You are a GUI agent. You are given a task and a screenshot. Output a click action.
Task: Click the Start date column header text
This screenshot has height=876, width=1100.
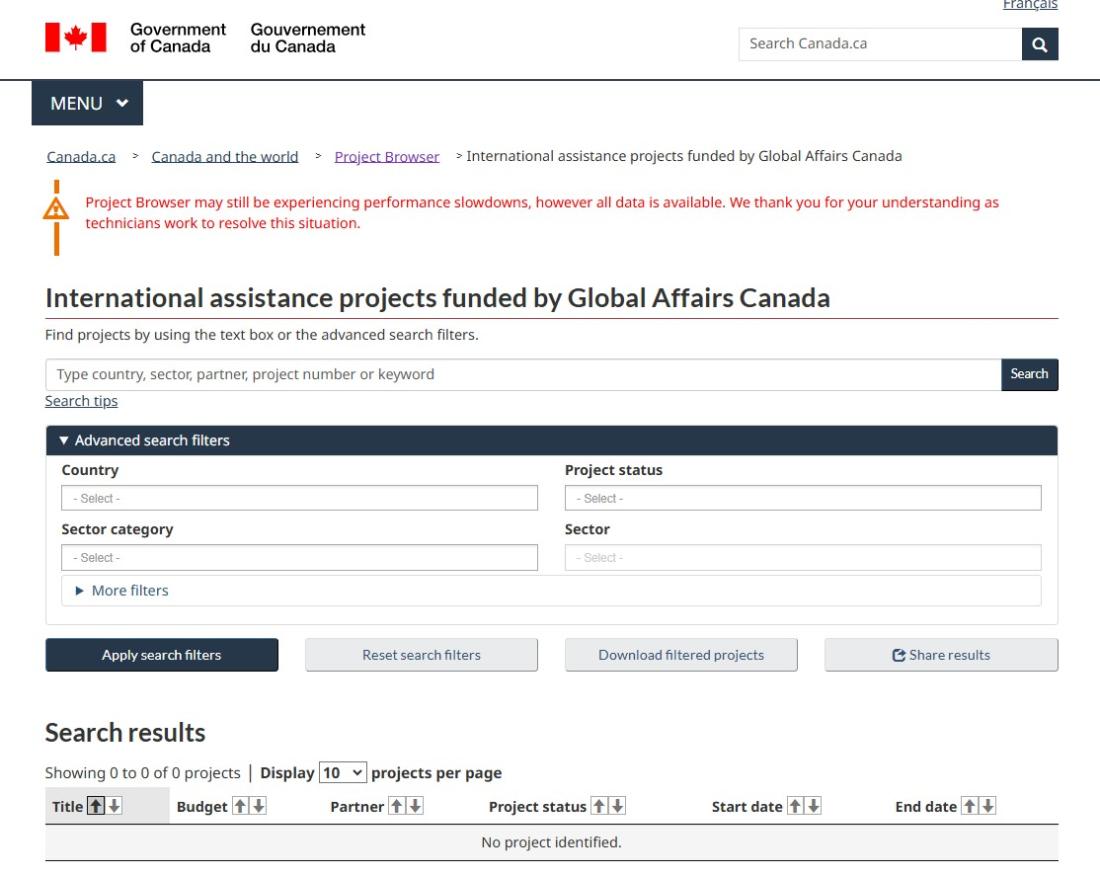point(747,807)
